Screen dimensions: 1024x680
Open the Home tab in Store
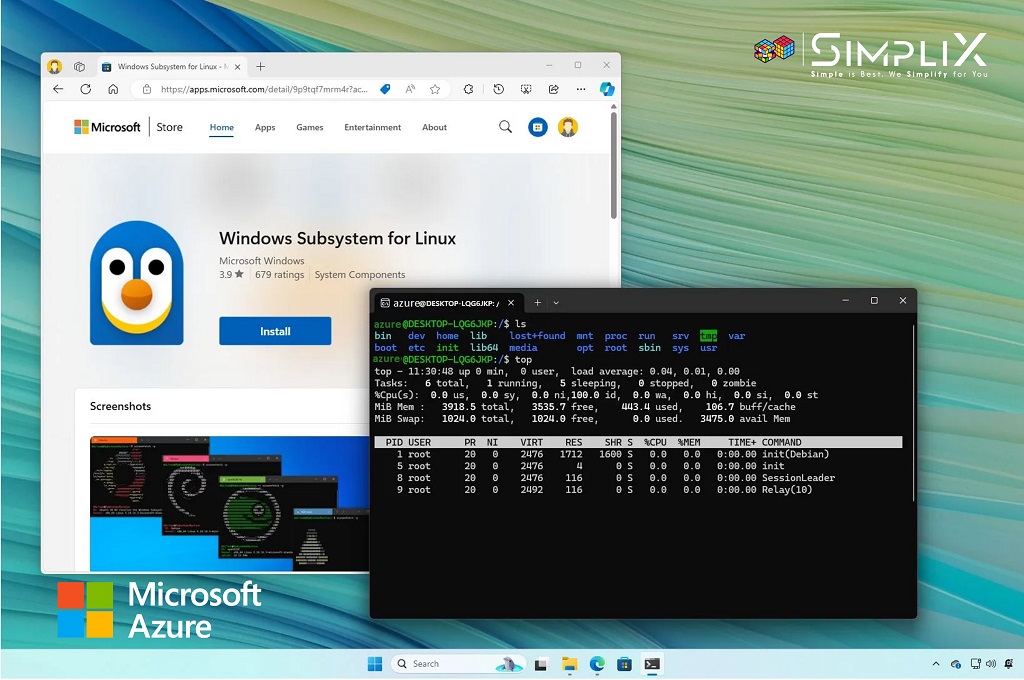[221, 127]
